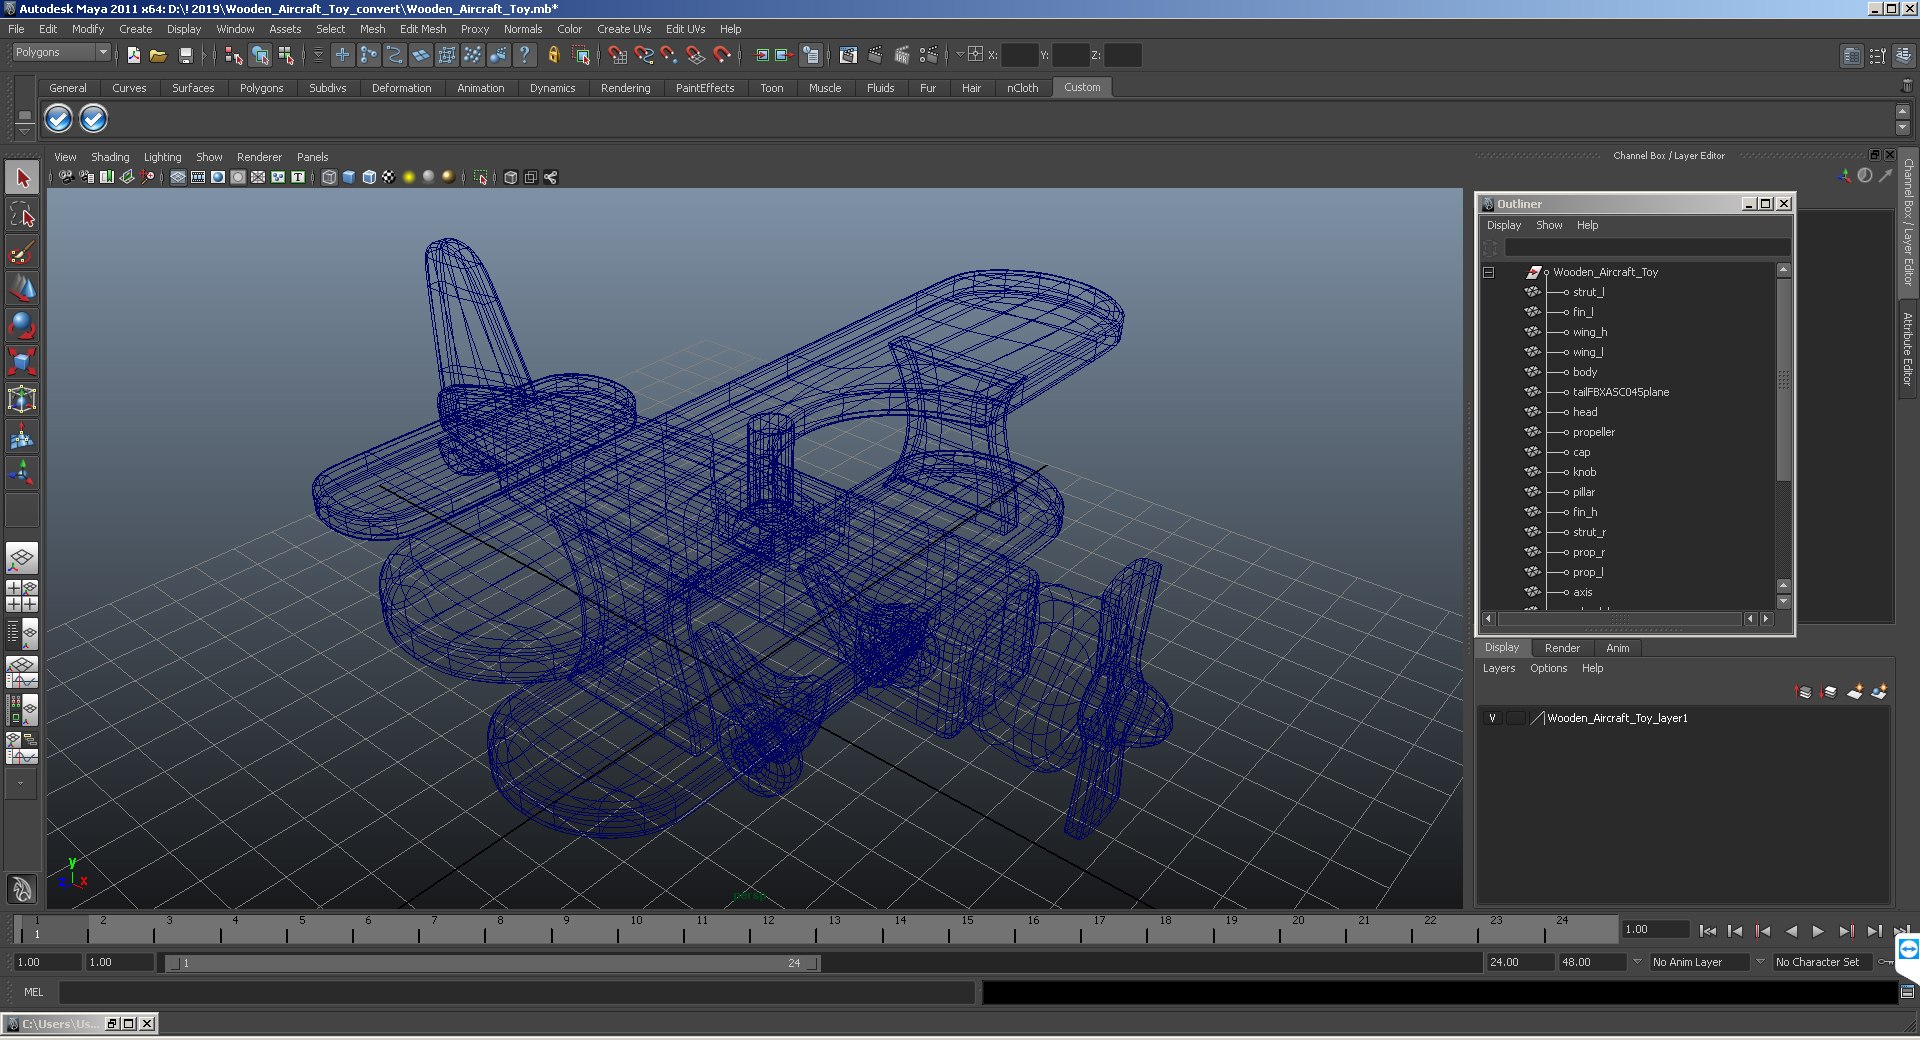
Task: Click the Outliner horizontal scrollbar
Action: 1619,619
